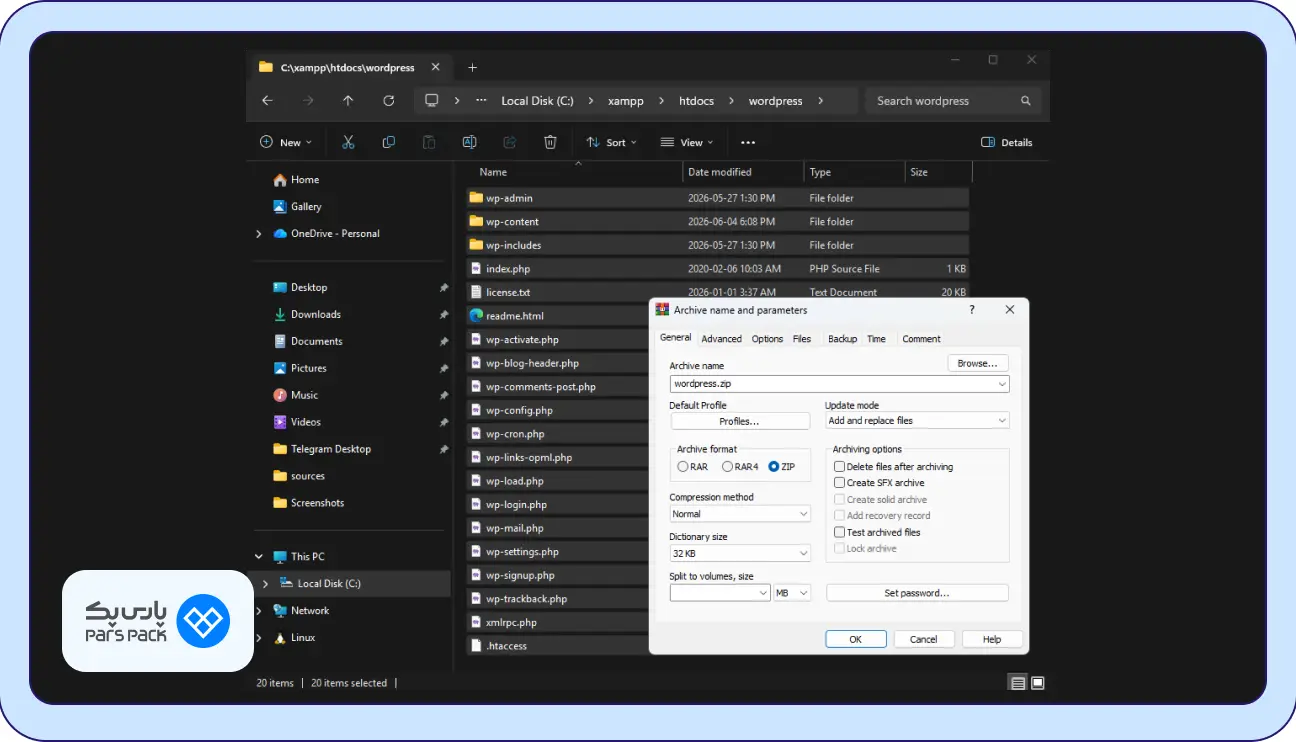Copy selected files using the toolbar Copy icon

[x=389, y=142]
